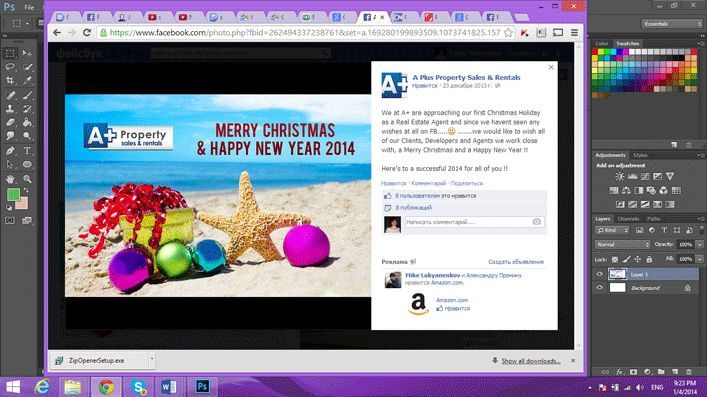Select the Lasso tool
The image size is (707, 397).
click(x=10, y=67)
